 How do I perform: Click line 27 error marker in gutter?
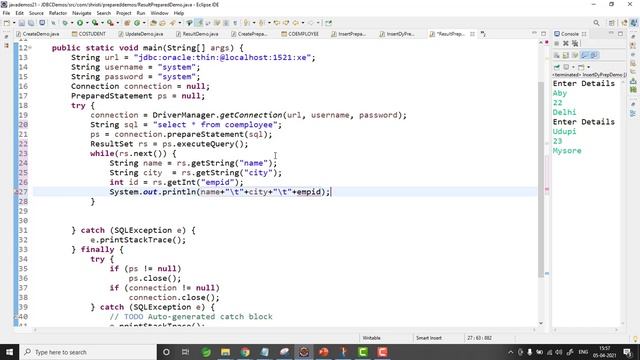16,192
